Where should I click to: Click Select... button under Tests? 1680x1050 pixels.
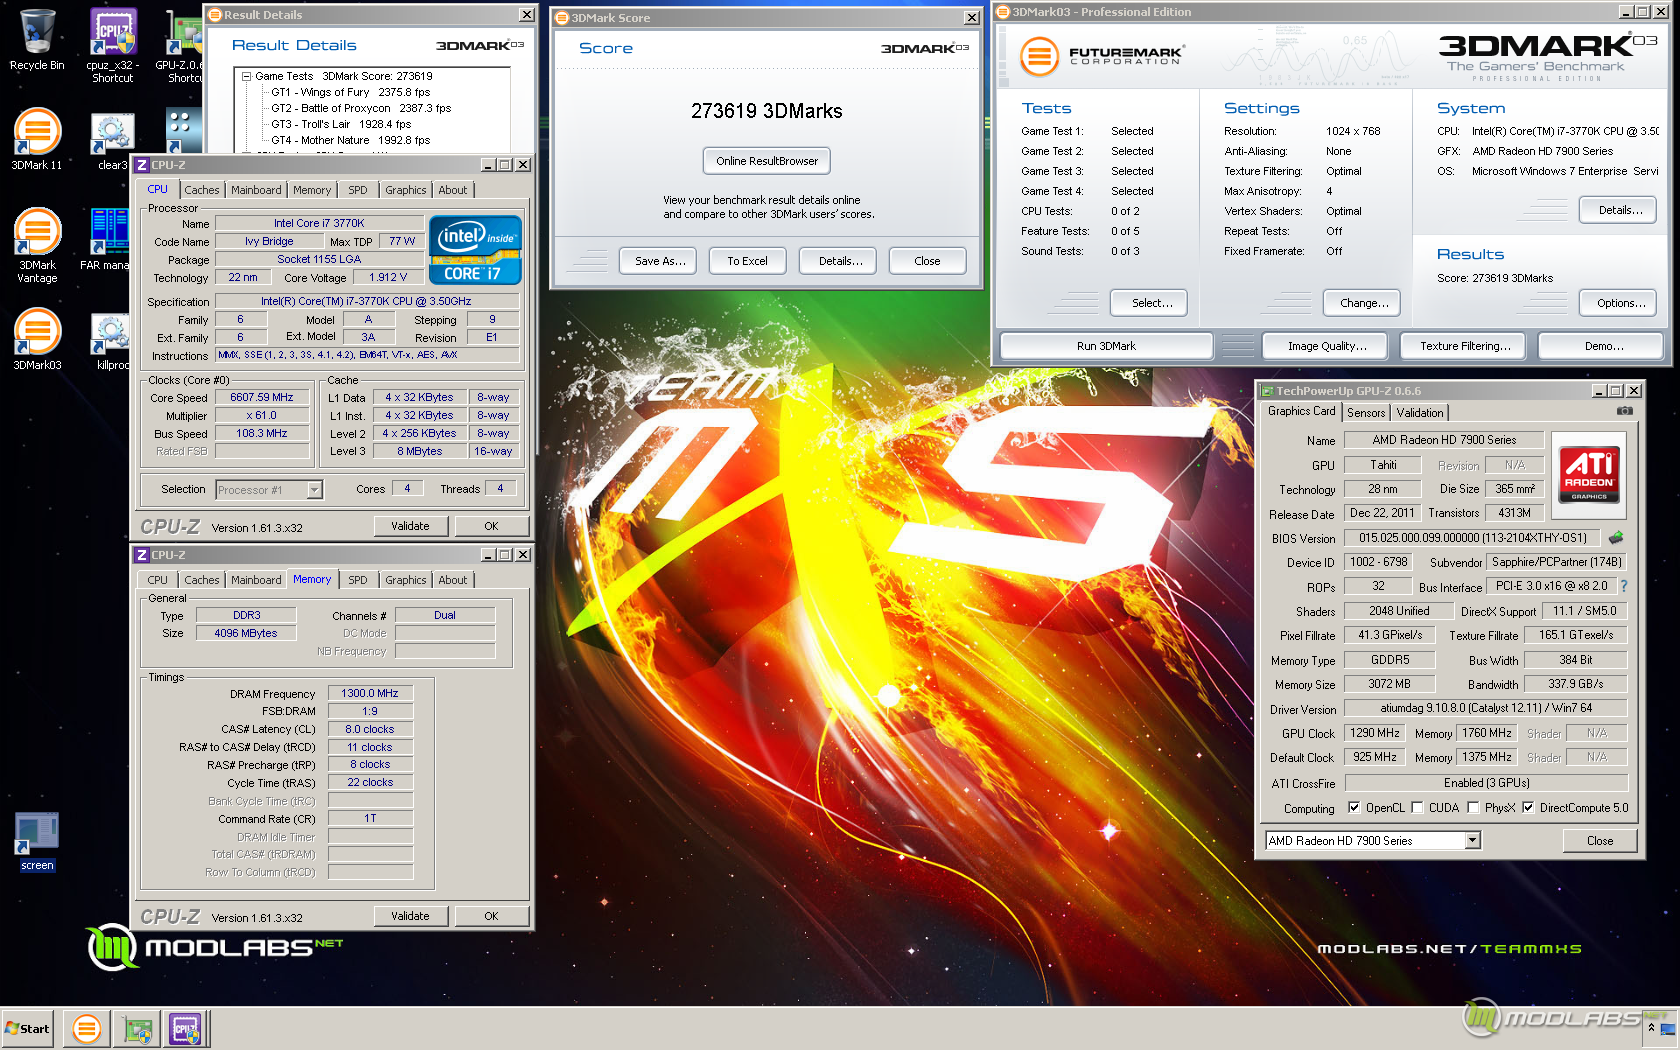pos(1148,303)
